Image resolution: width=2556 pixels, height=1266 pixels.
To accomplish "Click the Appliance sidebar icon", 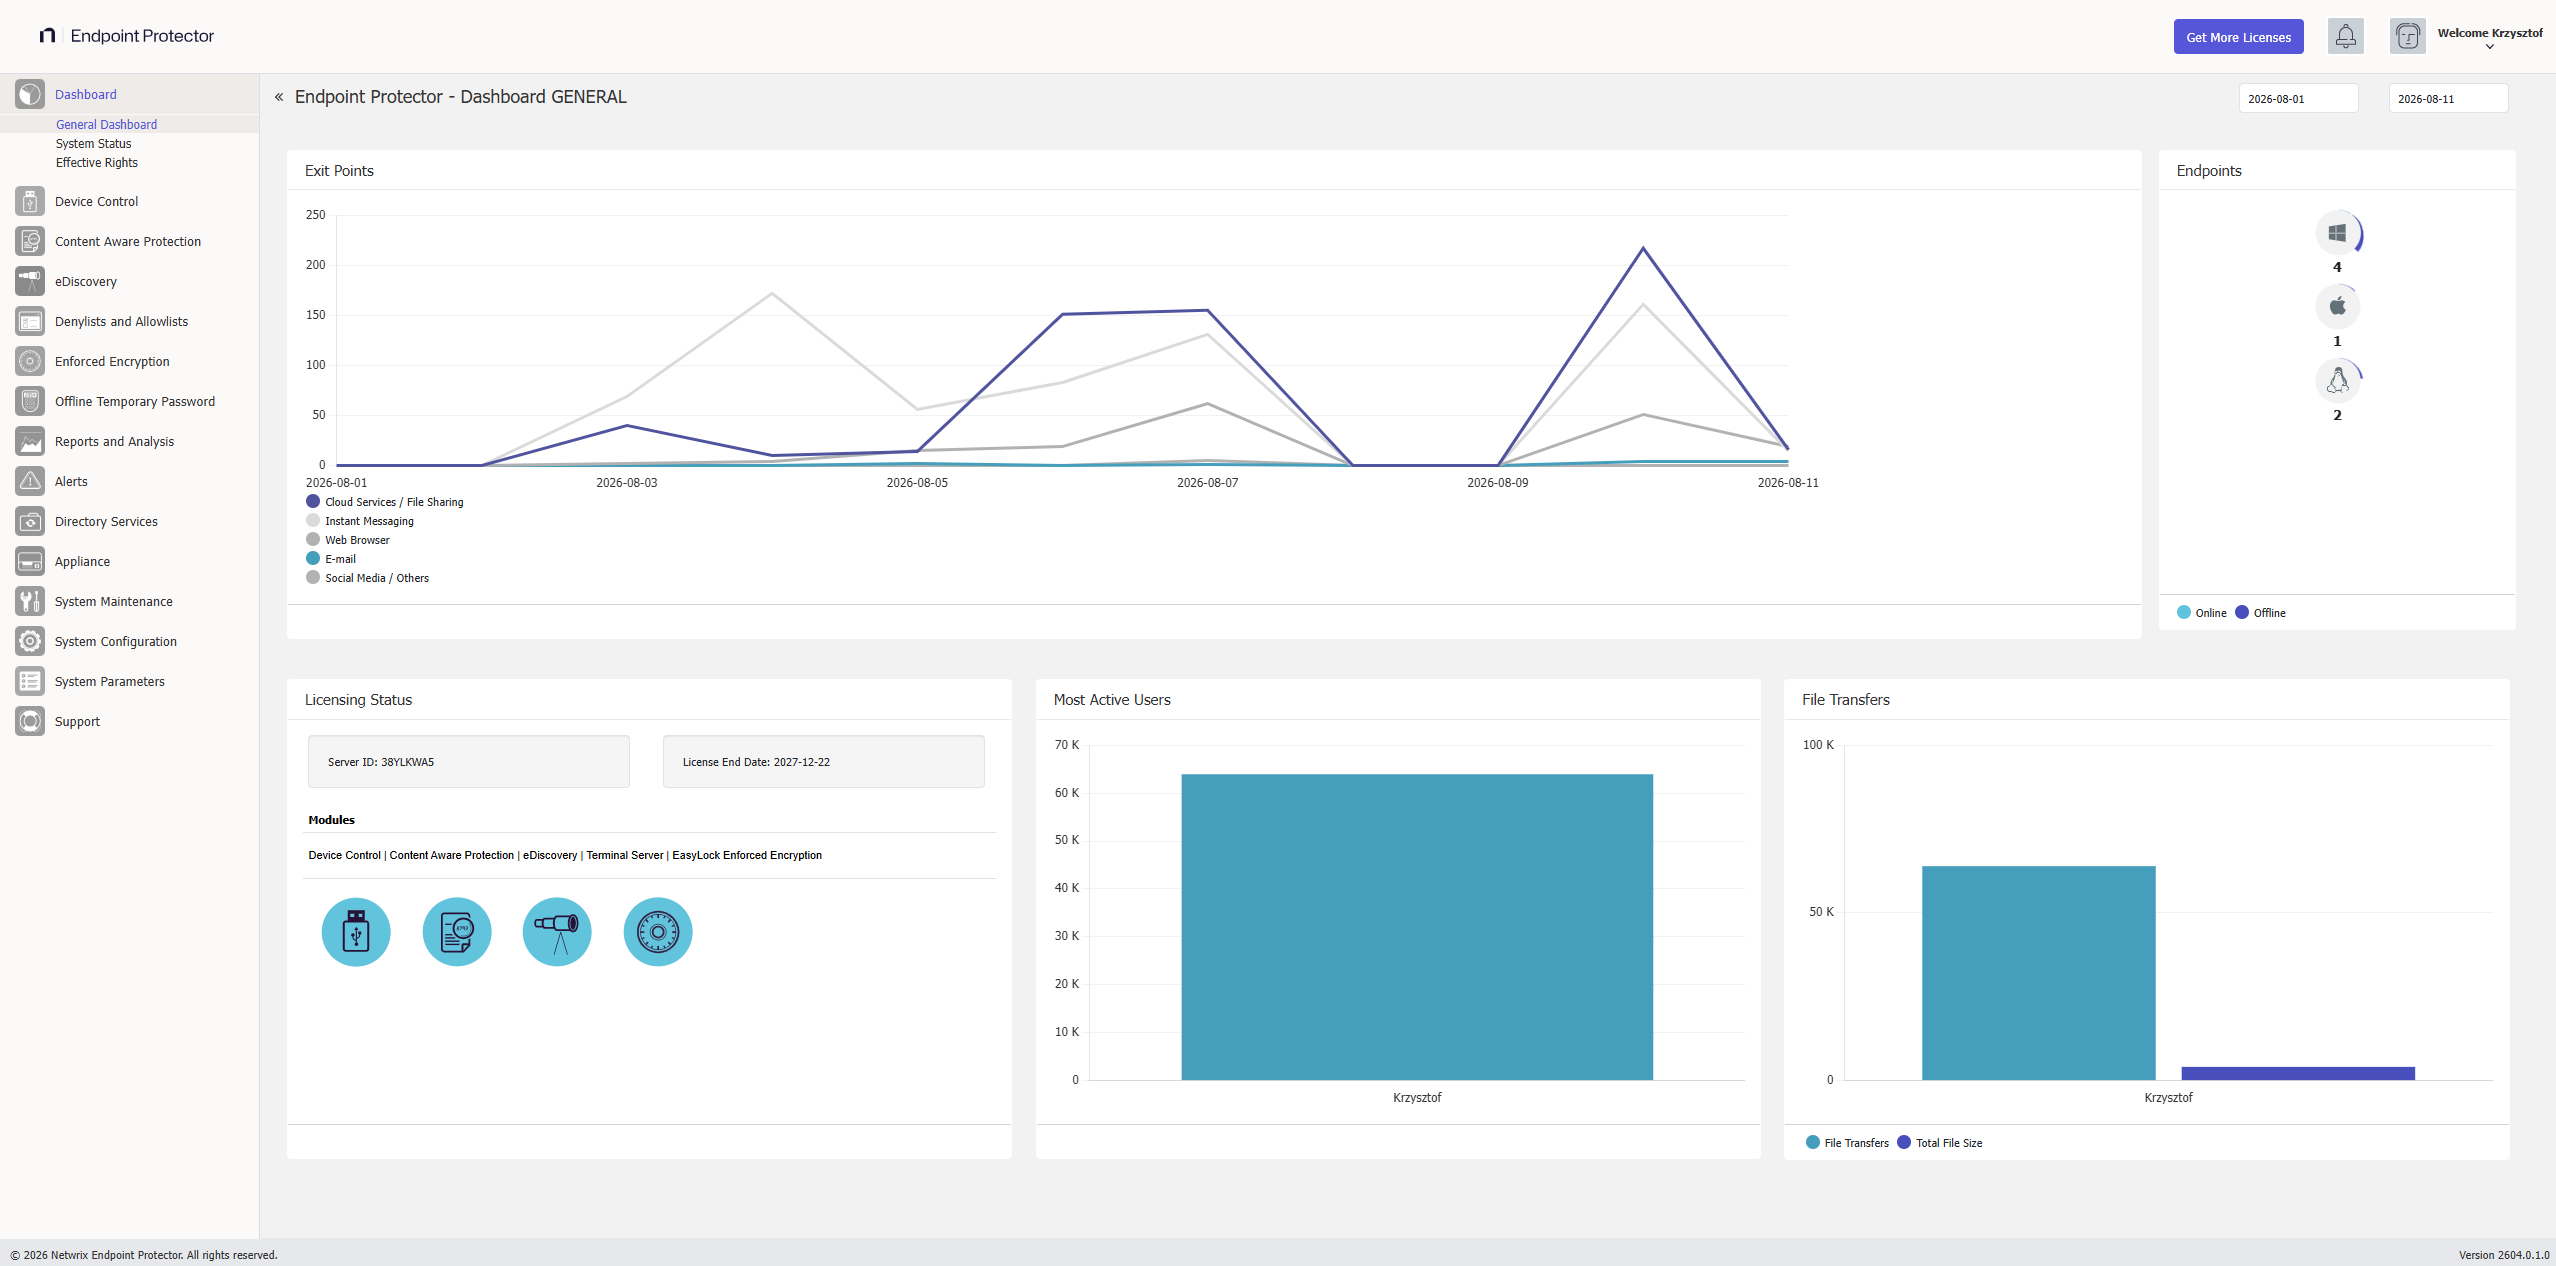I will [x=30, y=561].
